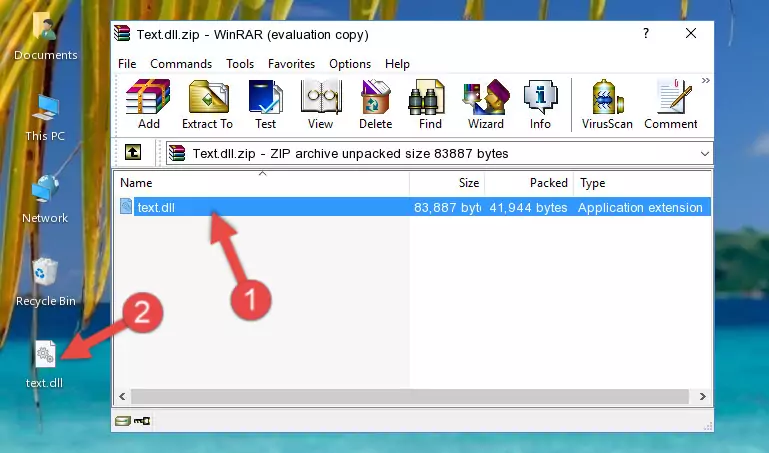Open the Favorites menu

tap(291, 64)
